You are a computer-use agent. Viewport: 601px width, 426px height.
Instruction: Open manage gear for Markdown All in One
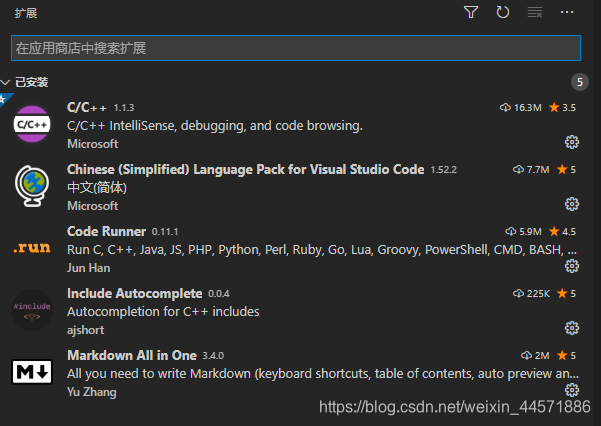pos(572,390)
